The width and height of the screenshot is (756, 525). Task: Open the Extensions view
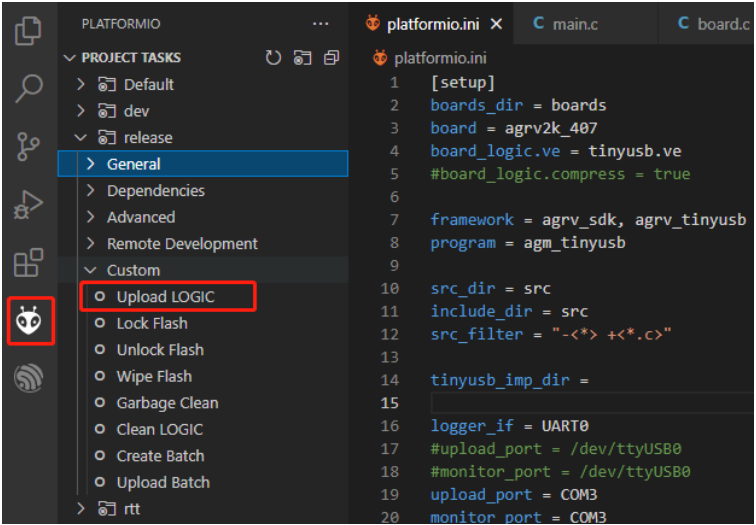coord(28,263)
